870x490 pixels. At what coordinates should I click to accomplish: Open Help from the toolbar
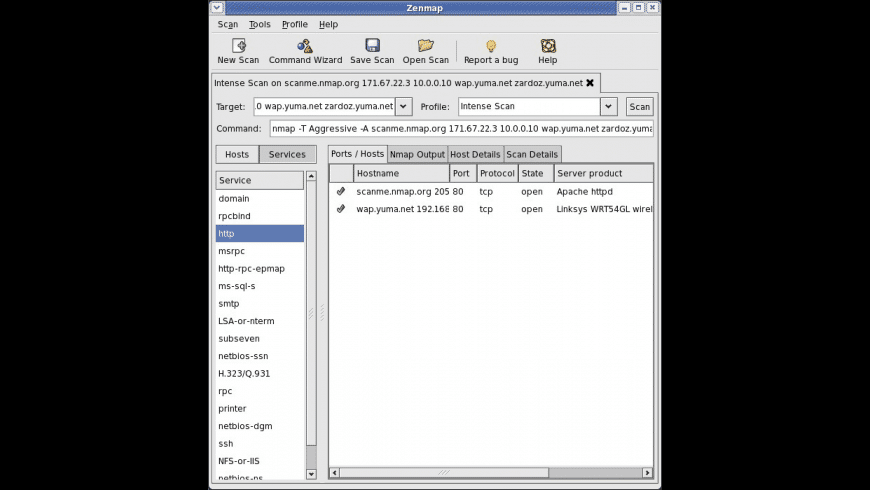(548, 52)
